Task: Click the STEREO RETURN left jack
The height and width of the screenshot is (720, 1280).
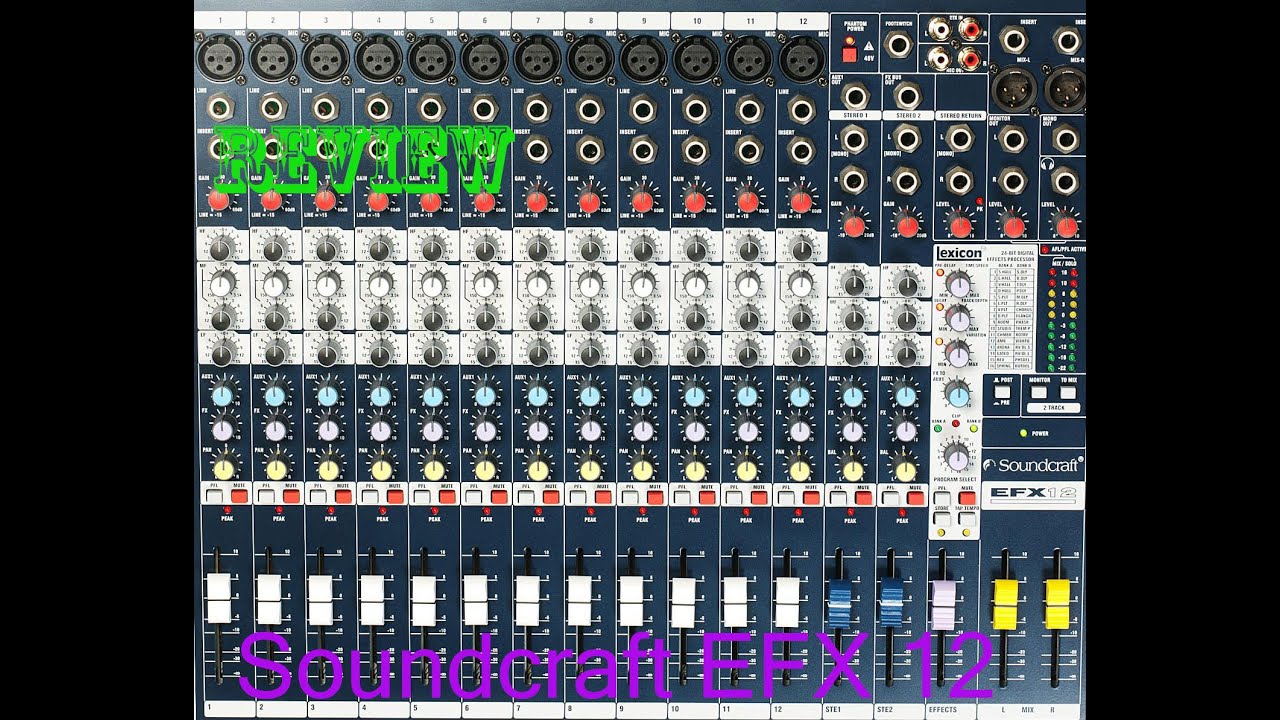Action: (961, 138)
